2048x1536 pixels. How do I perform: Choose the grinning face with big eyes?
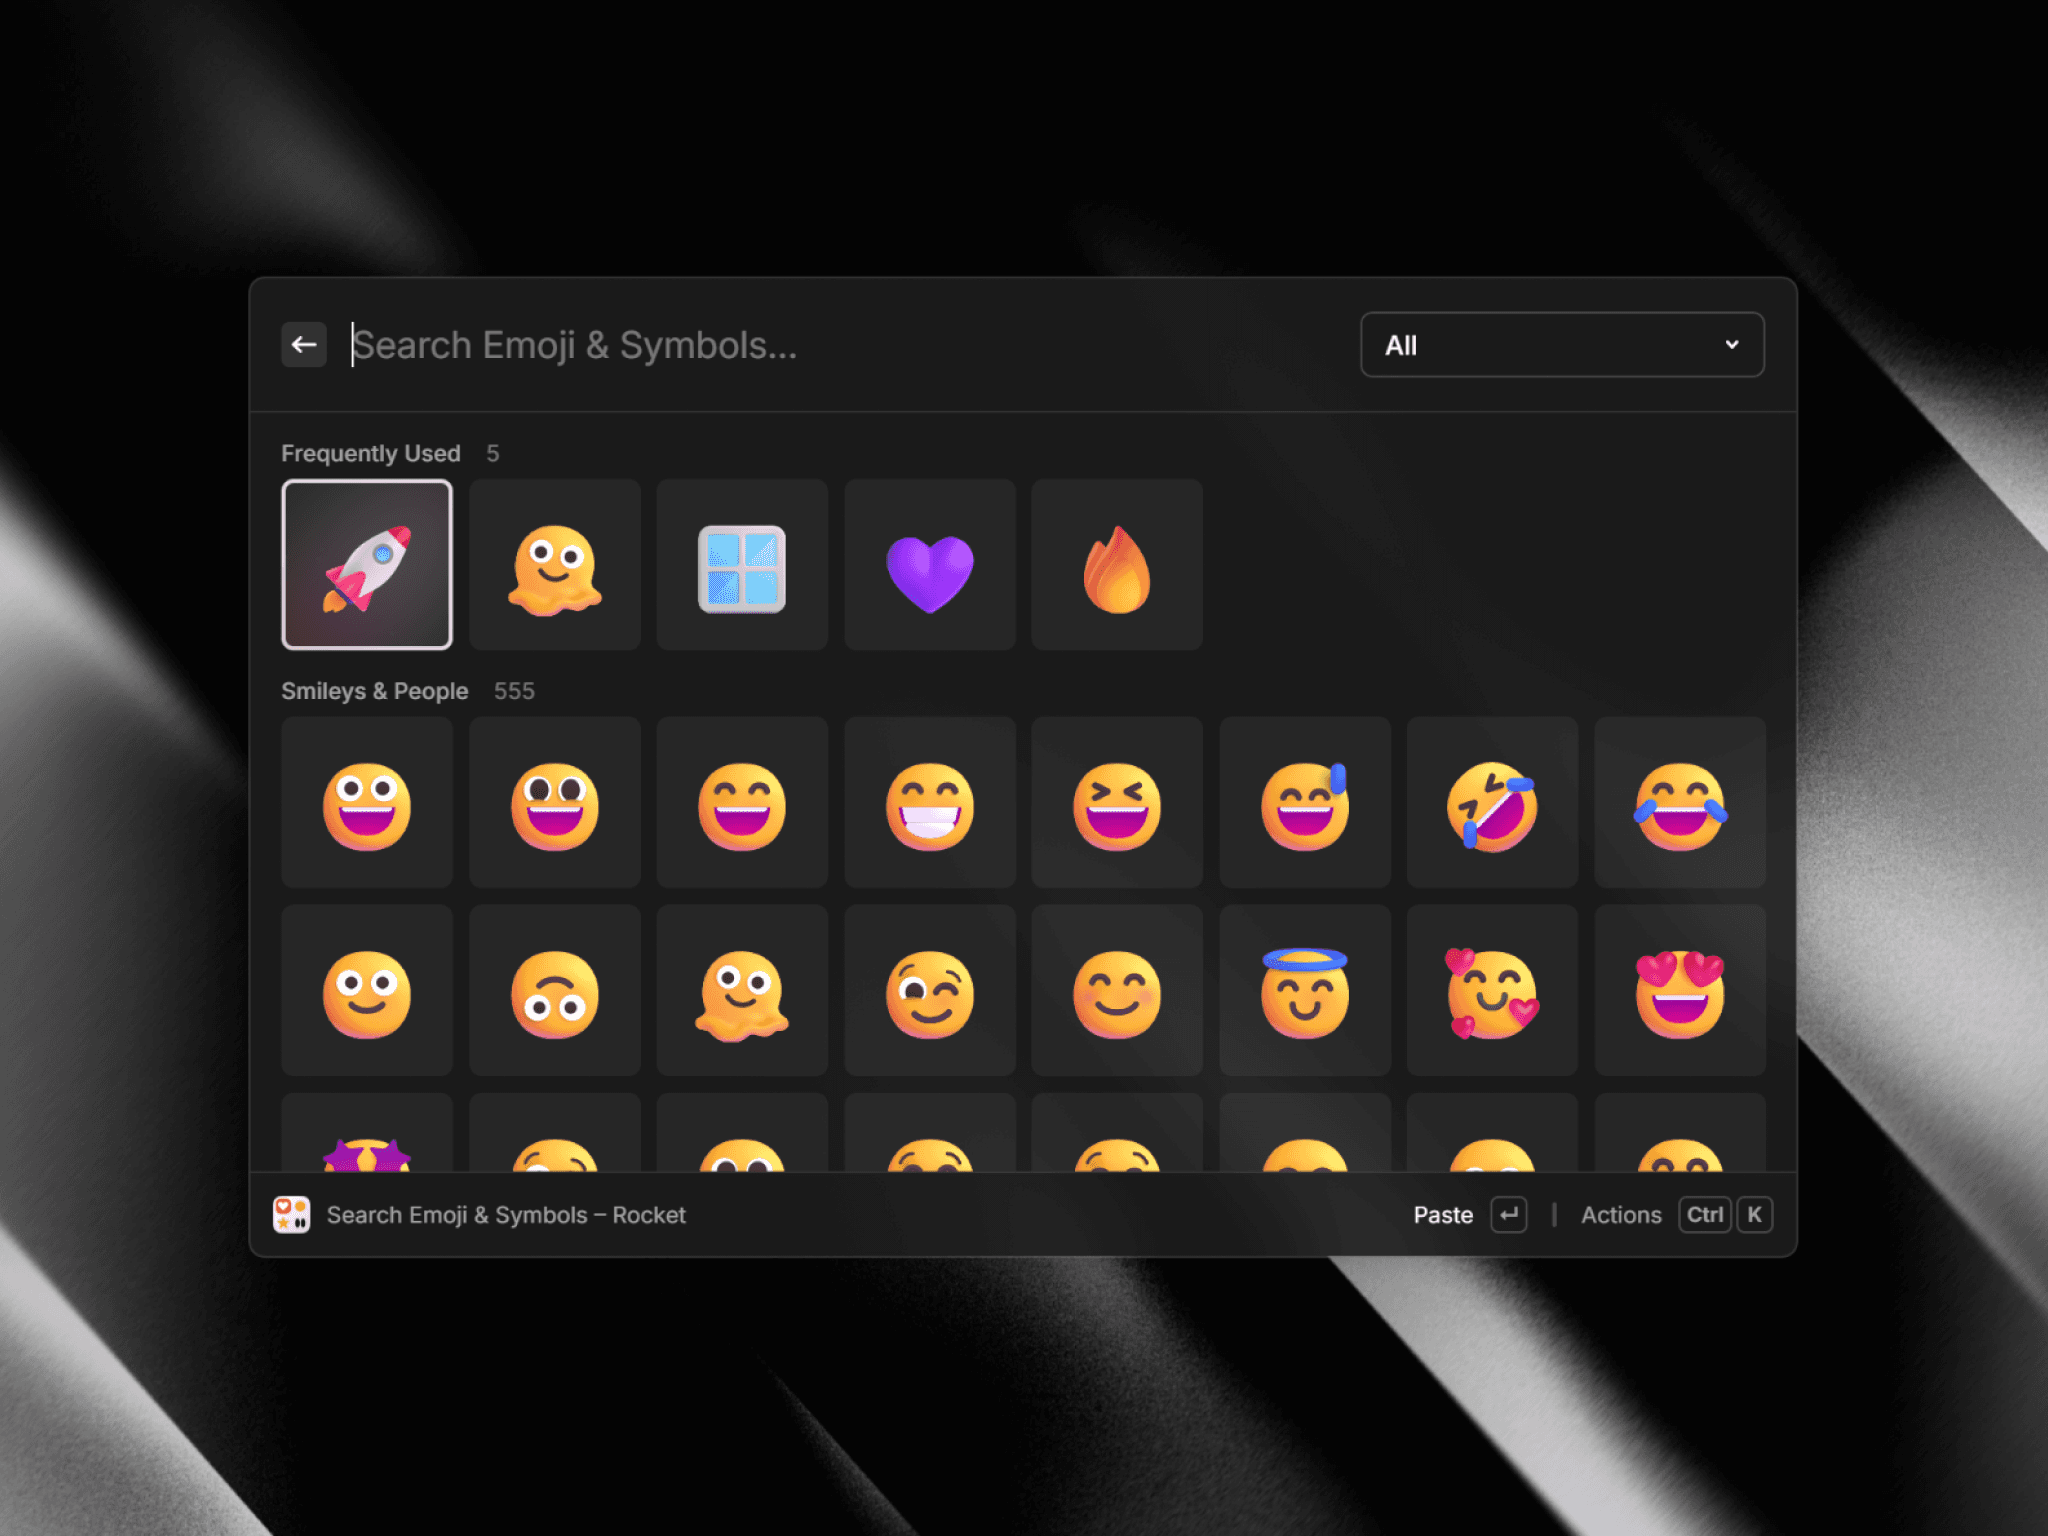[x=555, y=802]
